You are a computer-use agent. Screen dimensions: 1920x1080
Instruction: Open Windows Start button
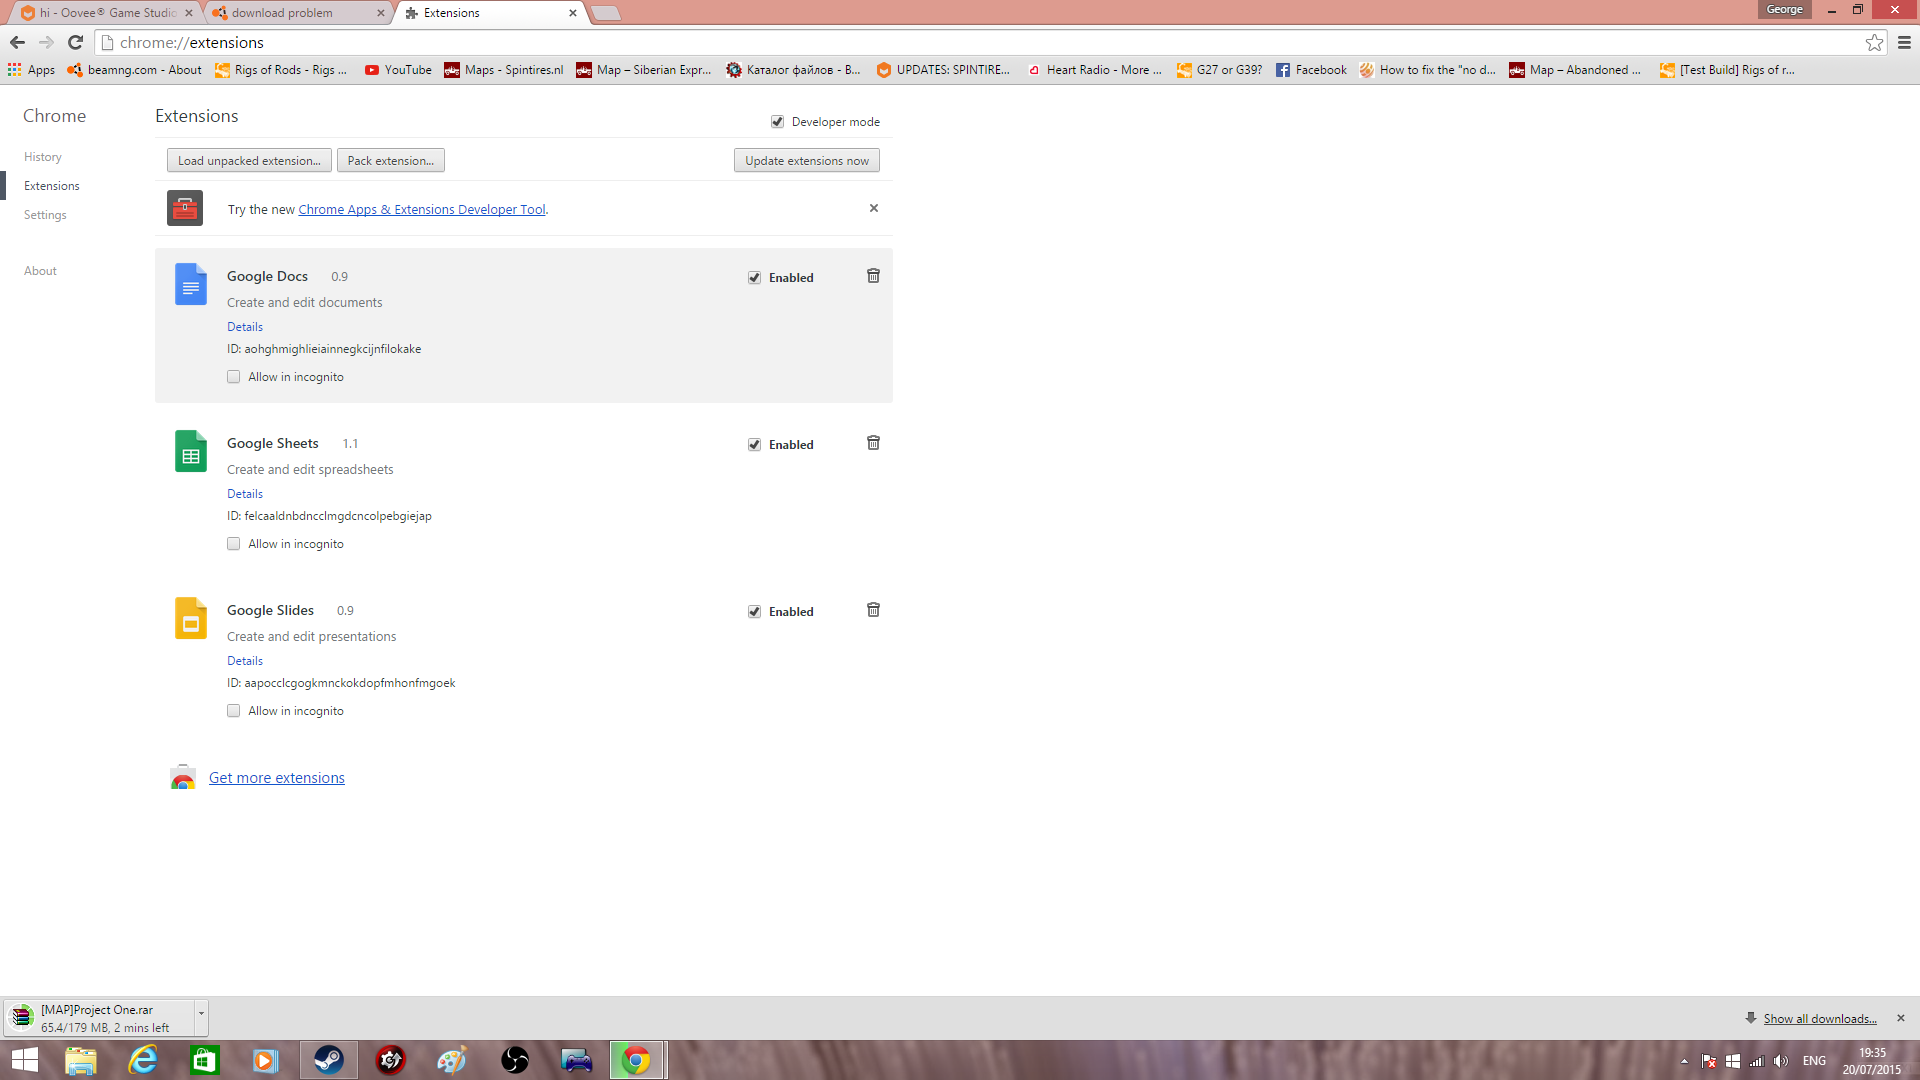[24, 1060]
